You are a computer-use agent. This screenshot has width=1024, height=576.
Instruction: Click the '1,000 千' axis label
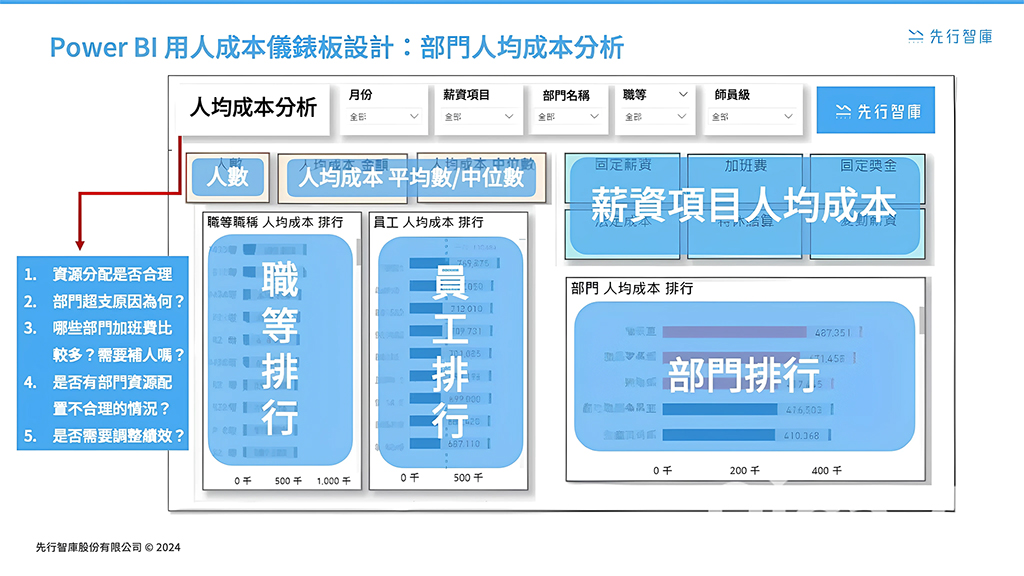point(334,481)
